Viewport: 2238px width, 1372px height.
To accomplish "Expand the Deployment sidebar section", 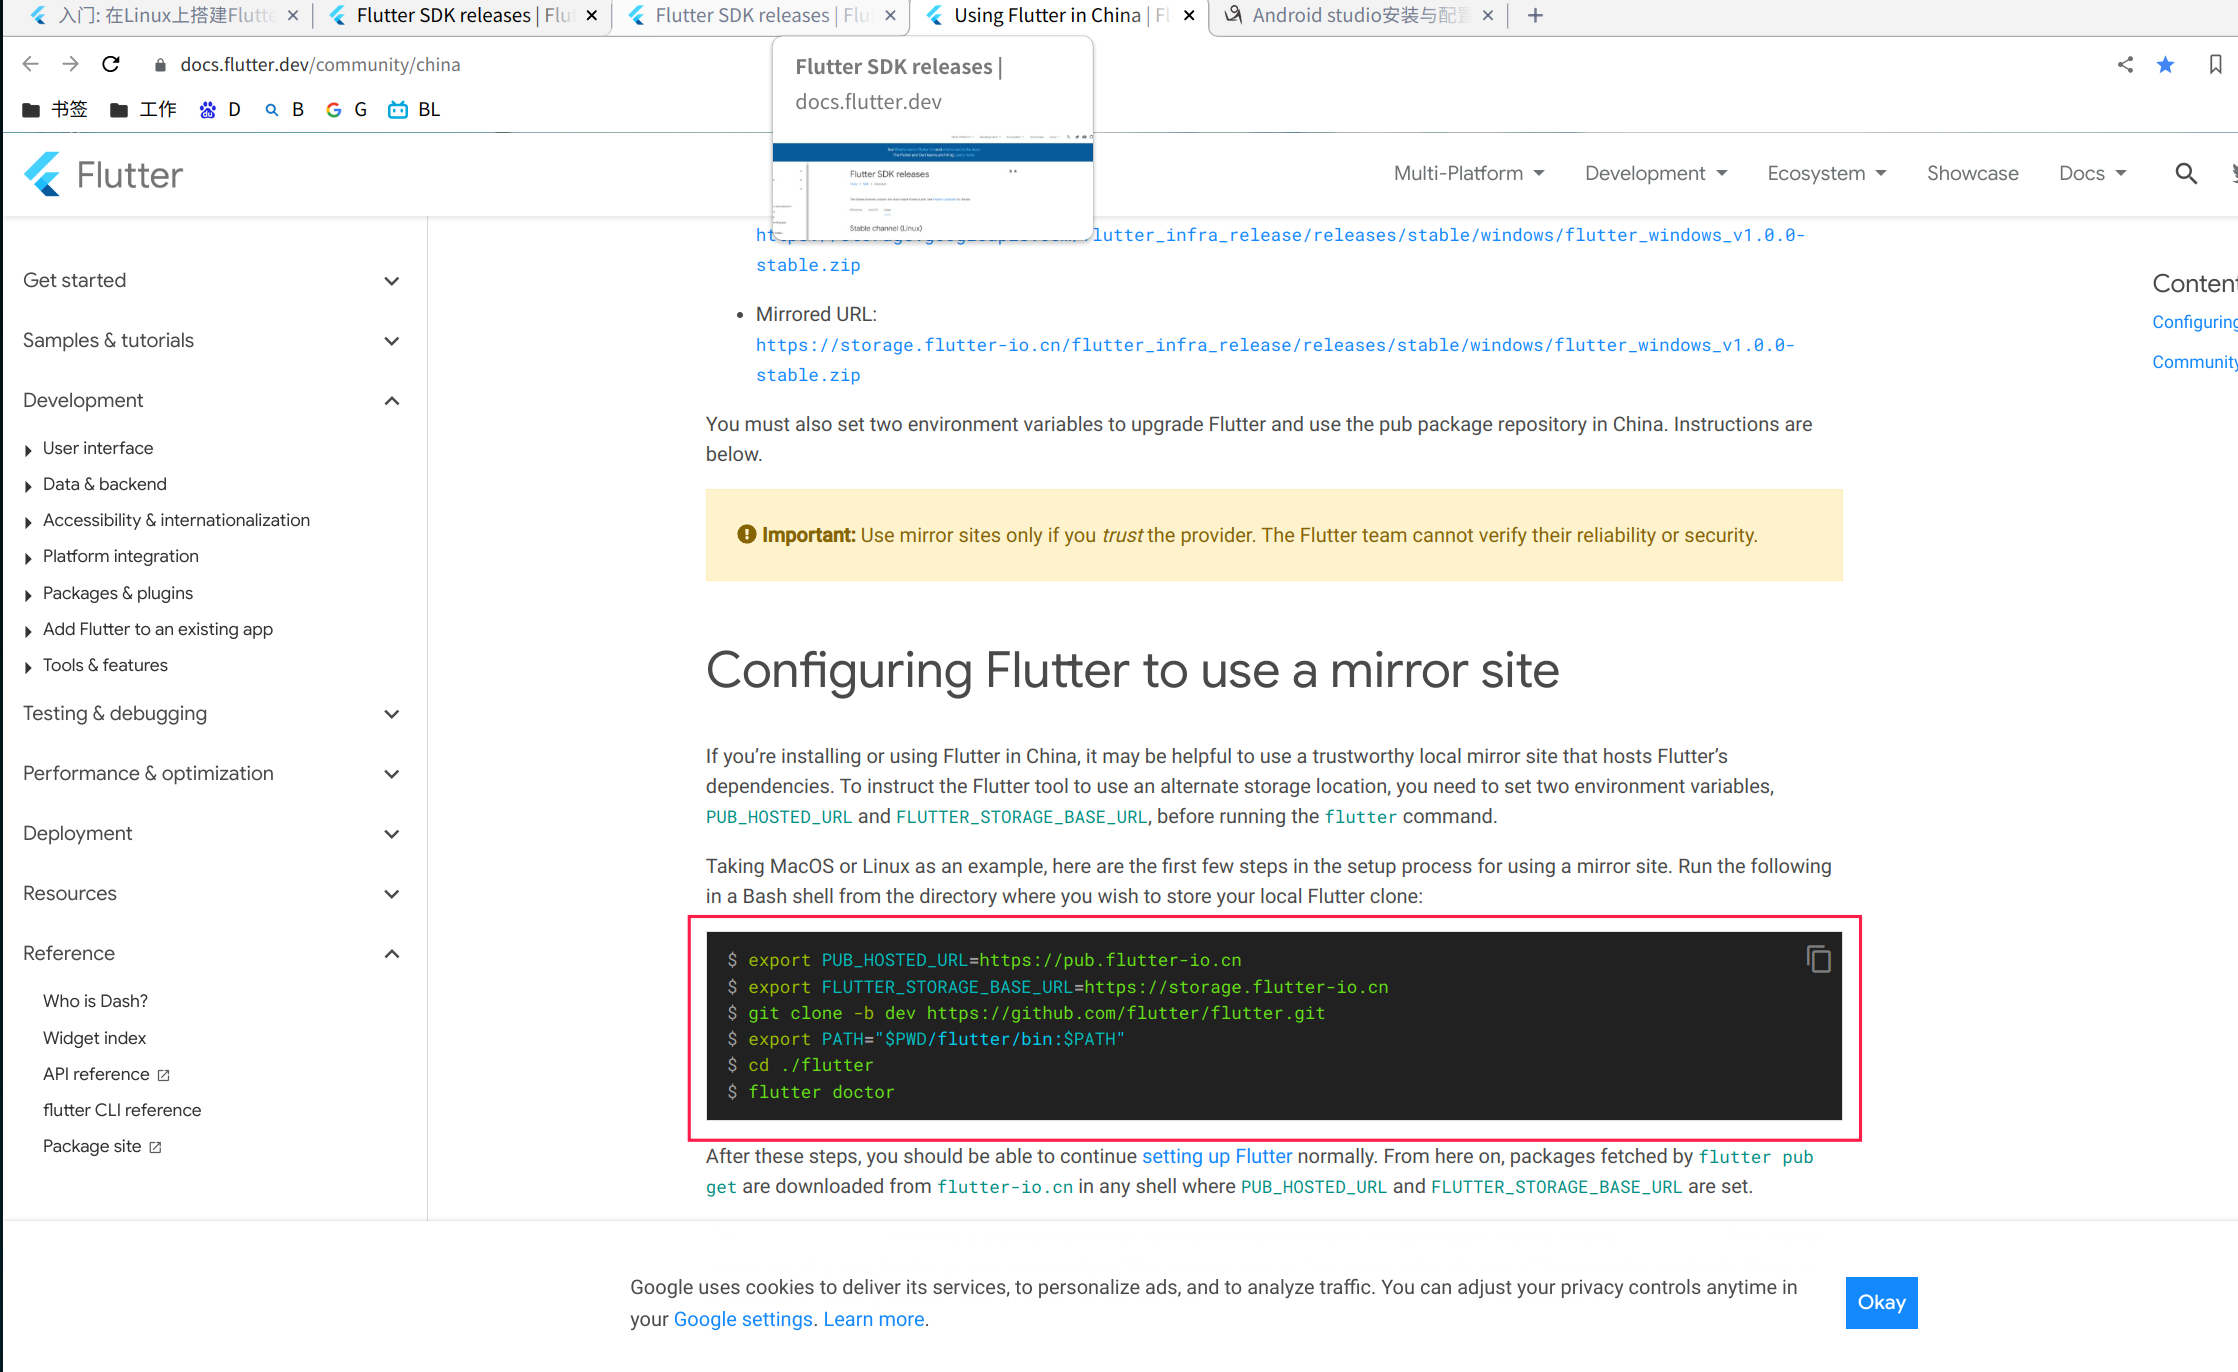I will pyautogui.click(x=211, y=834).
